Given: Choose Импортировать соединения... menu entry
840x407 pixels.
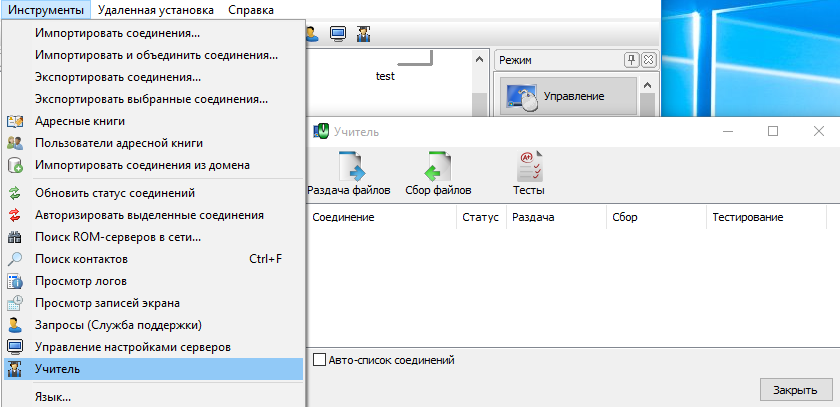Looking at the screenshot, I should click(153, 33).
